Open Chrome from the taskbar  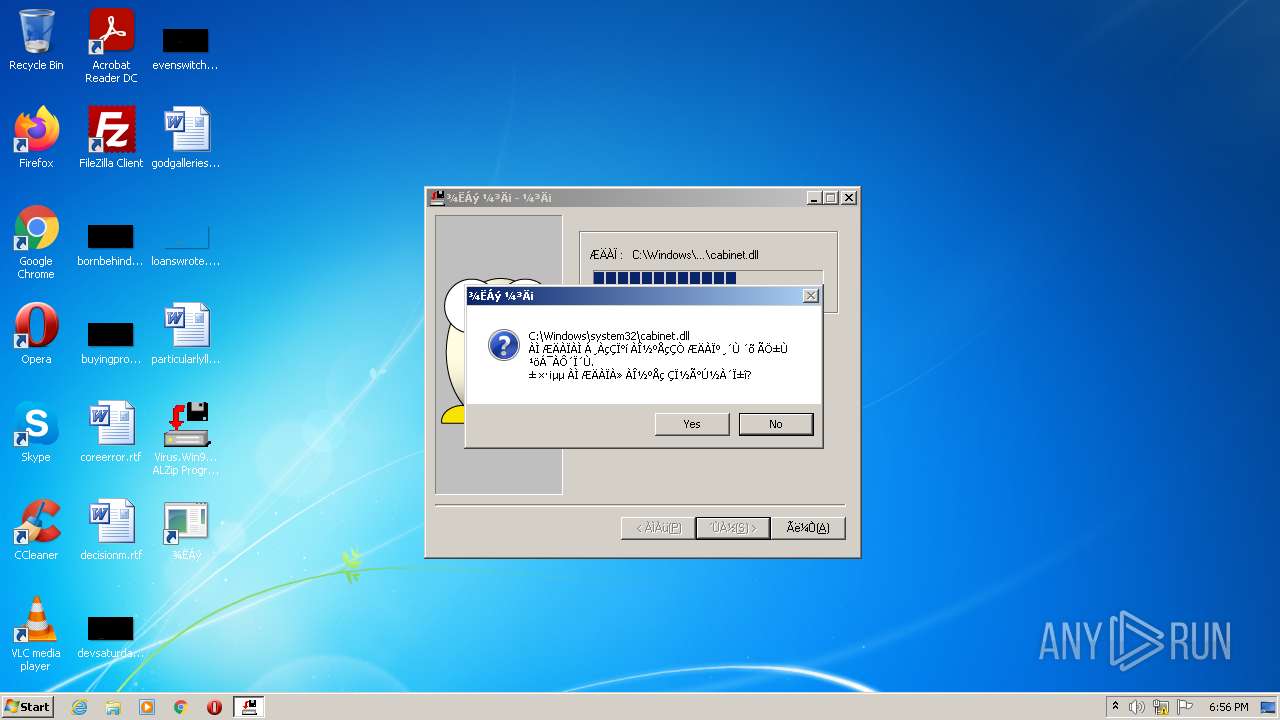[181, 707]
